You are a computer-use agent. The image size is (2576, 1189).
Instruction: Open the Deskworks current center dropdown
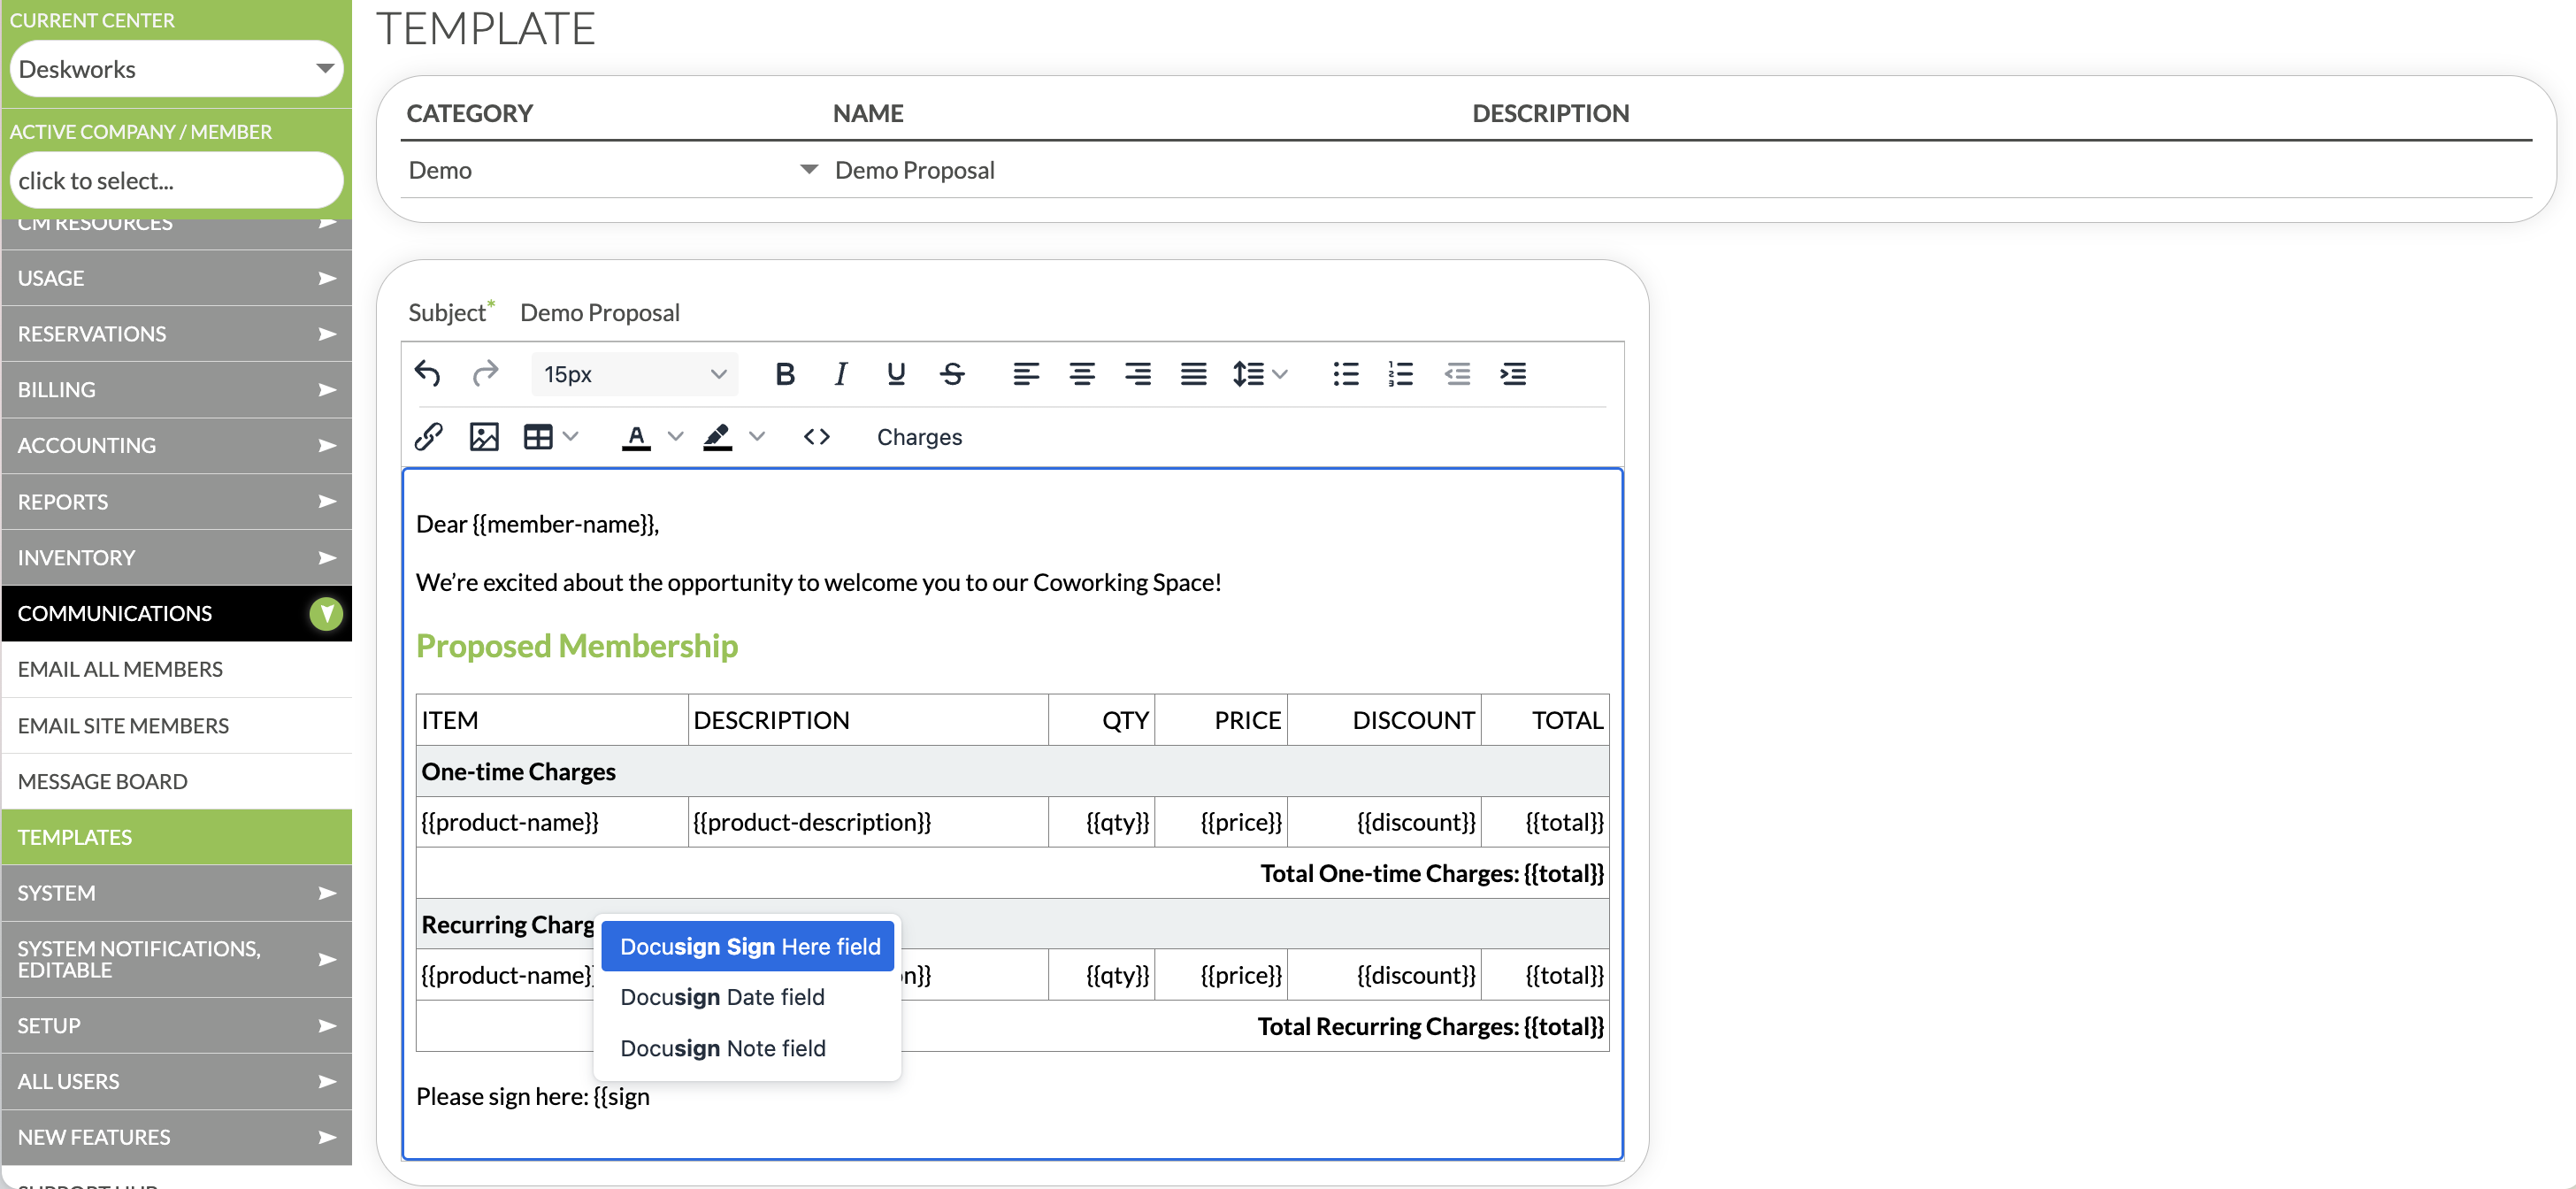tap(176, 69)
